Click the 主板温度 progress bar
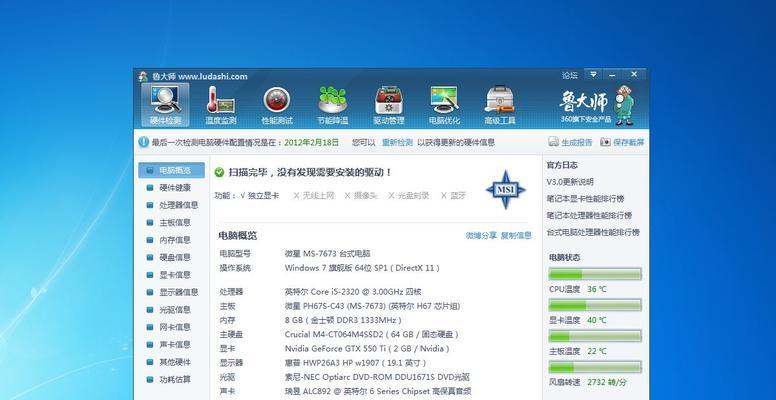The image size is (776, 400). (x=595, y=336)
